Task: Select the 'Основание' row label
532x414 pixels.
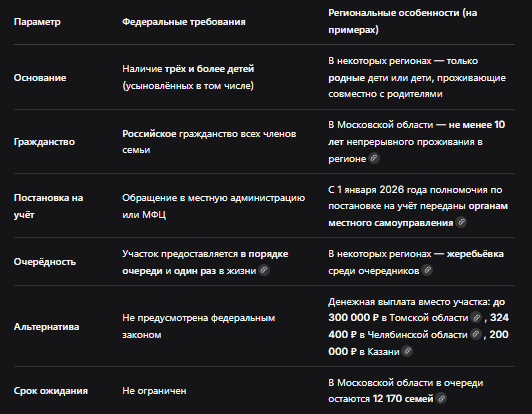Action: pyautogui.click(x=40, y=78)
